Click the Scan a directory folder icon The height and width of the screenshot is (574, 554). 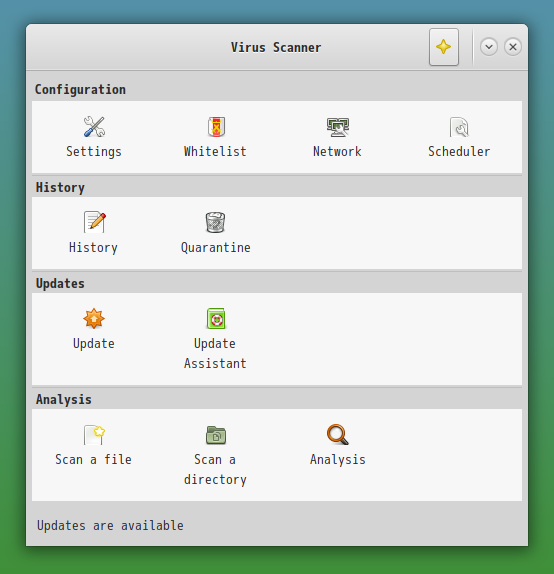coord(216,435)
